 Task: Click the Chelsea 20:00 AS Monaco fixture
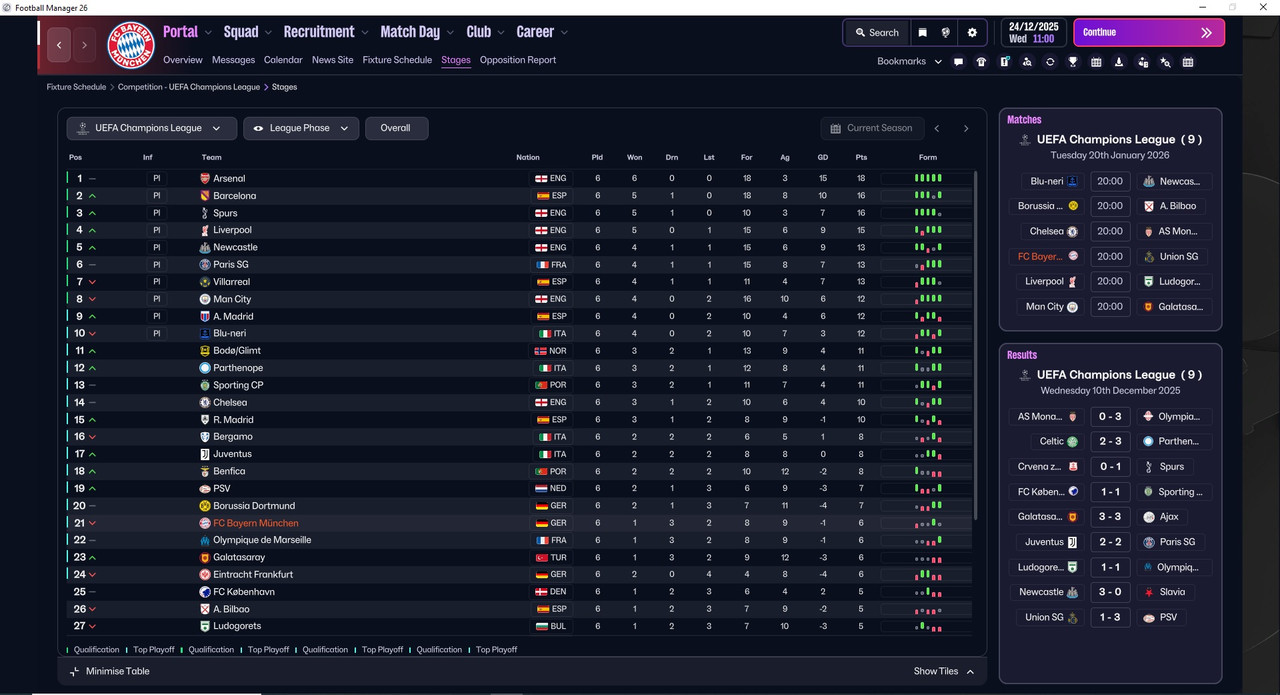1110,231
